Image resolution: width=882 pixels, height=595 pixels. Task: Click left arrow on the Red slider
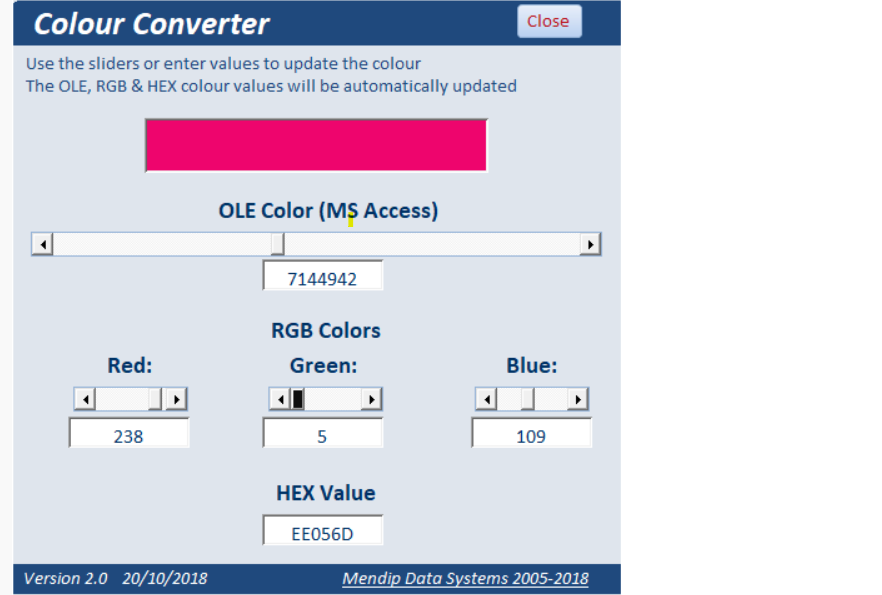pos(85,399)
